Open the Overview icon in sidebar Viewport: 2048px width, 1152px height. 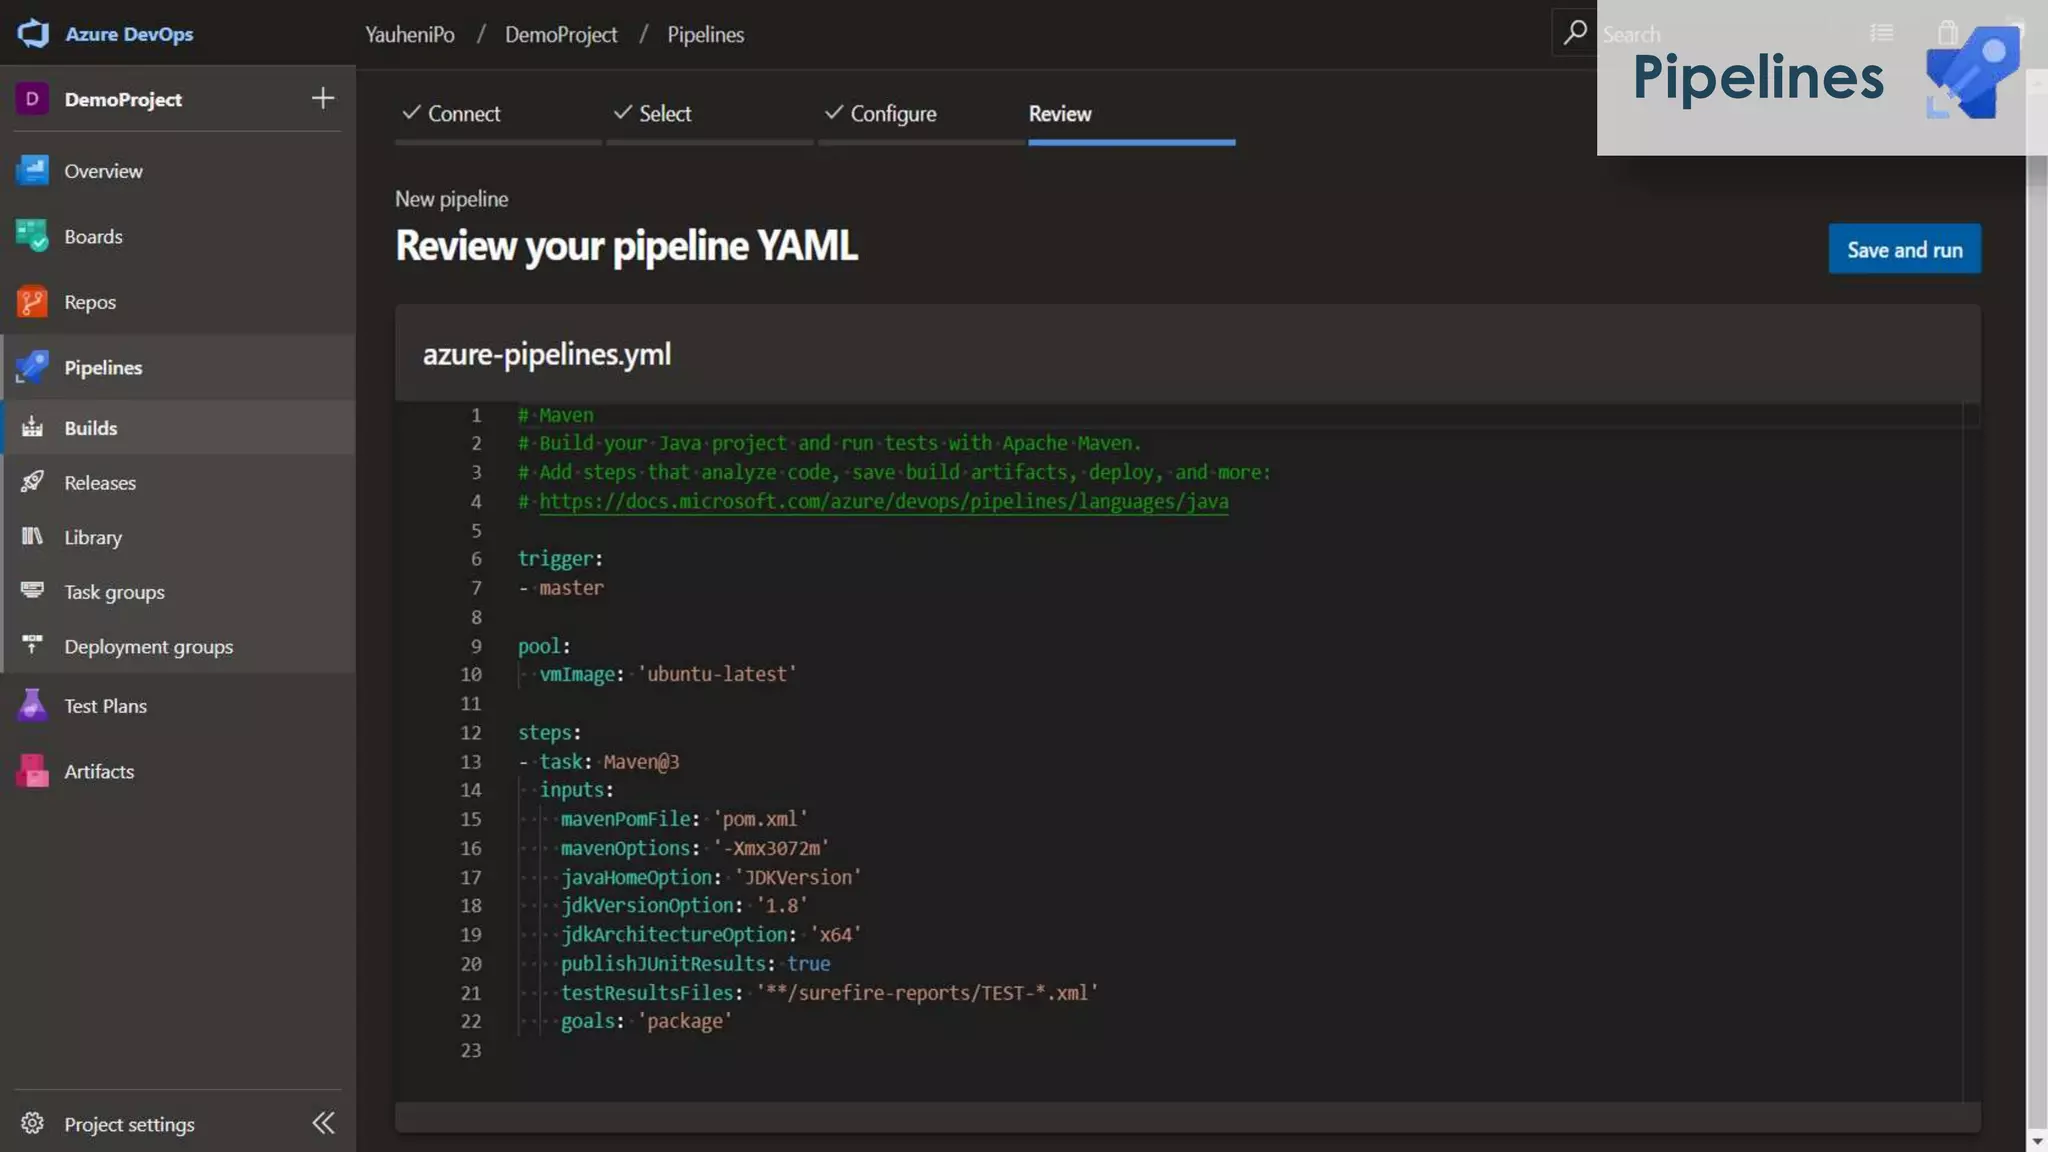pos(32,171)
